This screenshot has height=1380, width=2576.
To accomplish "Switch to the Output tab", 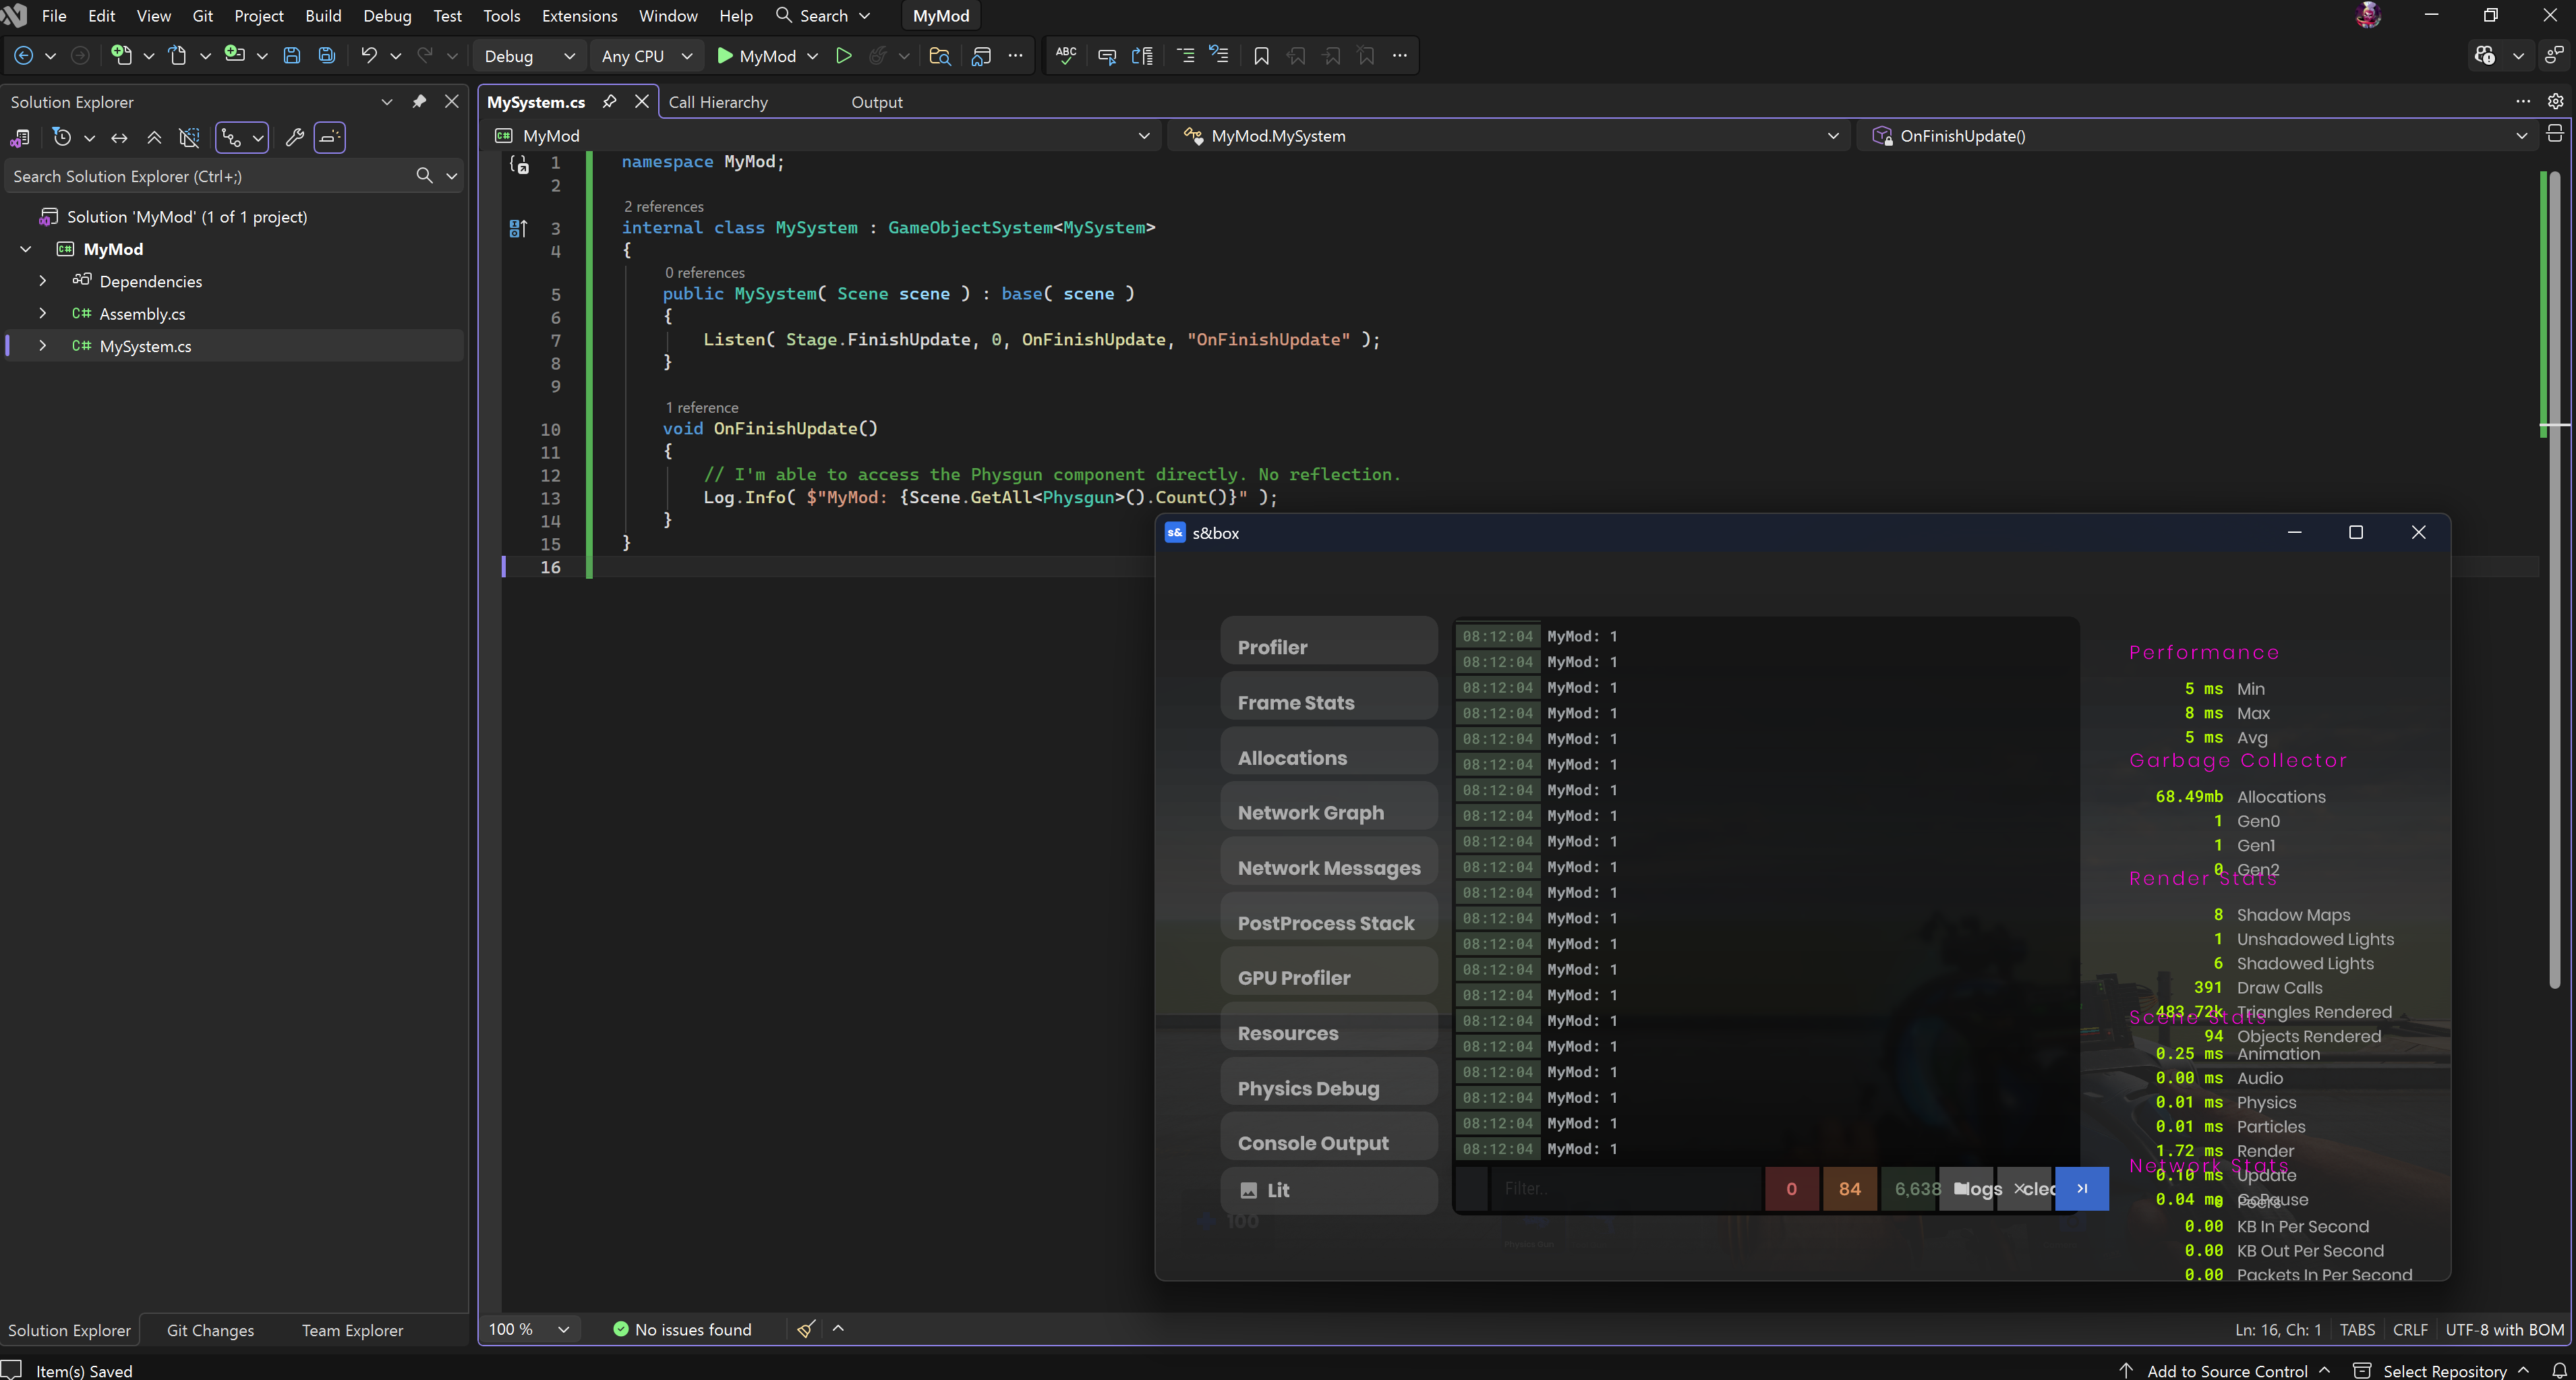I will [x=876, y=102].
